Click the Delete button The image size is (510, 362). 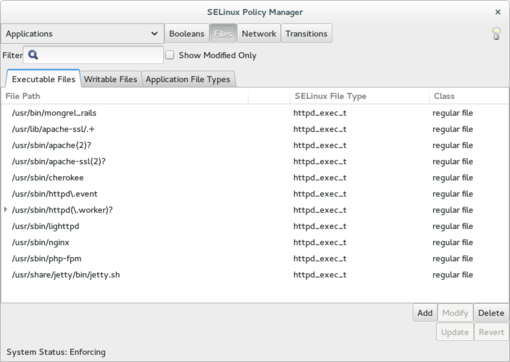[x=491, y=313]
